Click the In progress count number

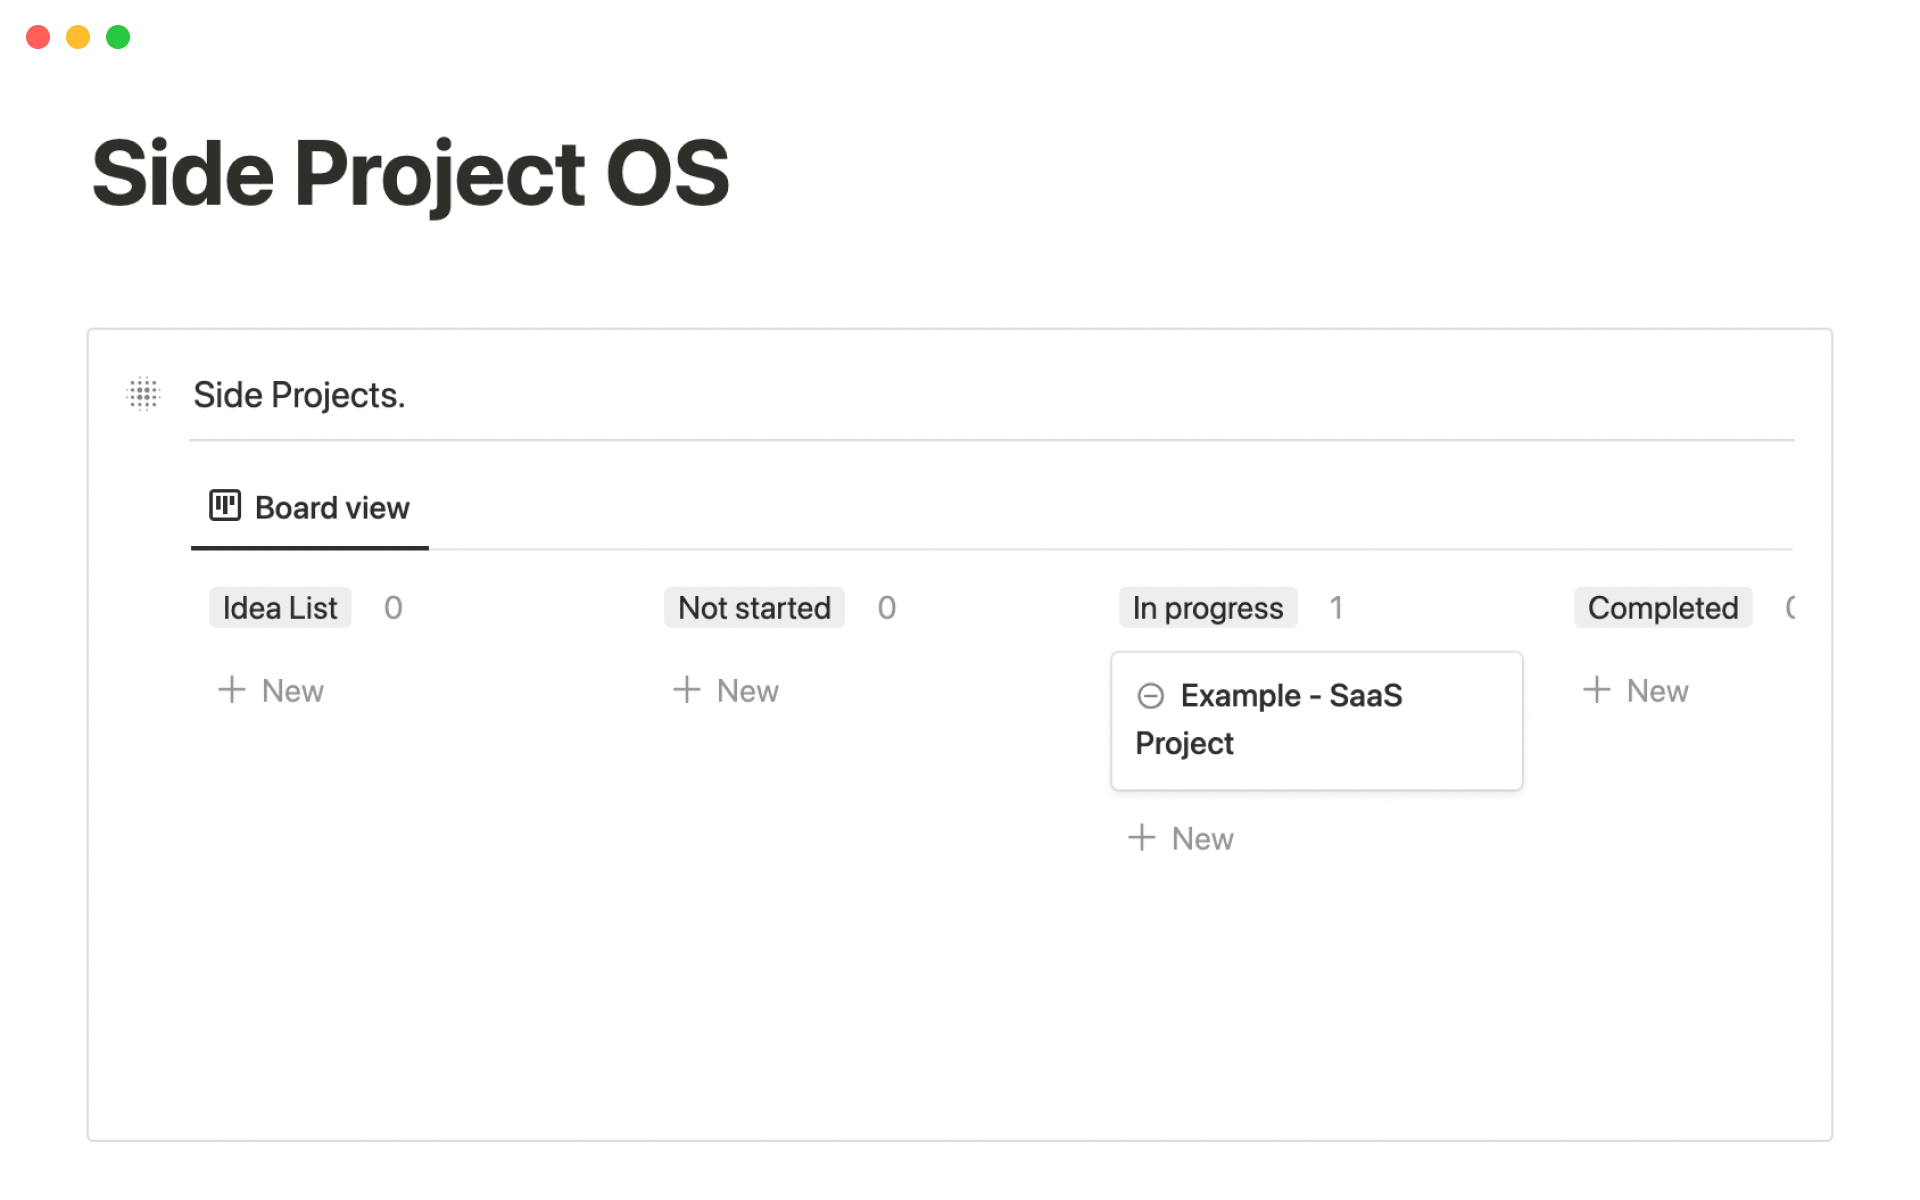click(x=1336, y=608)
